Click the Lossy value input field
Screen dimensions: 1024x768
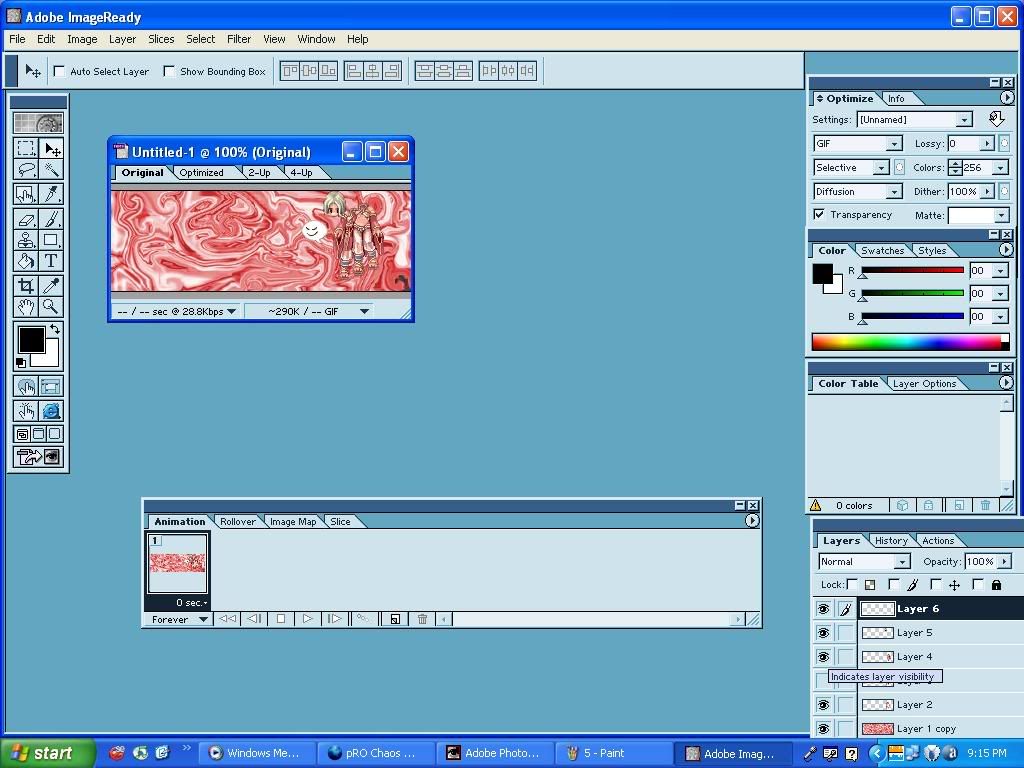pyautogui.click(x=964, y=144)
